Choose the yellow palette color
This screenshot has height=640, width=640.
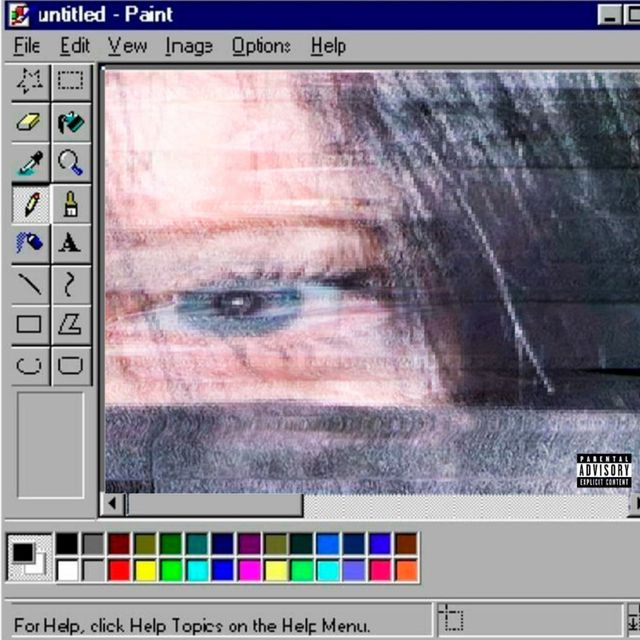point(145,570)
